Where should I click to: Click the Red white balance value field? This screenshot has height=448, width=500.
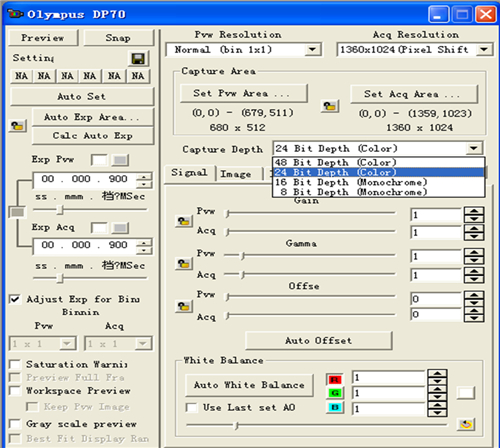389,378
